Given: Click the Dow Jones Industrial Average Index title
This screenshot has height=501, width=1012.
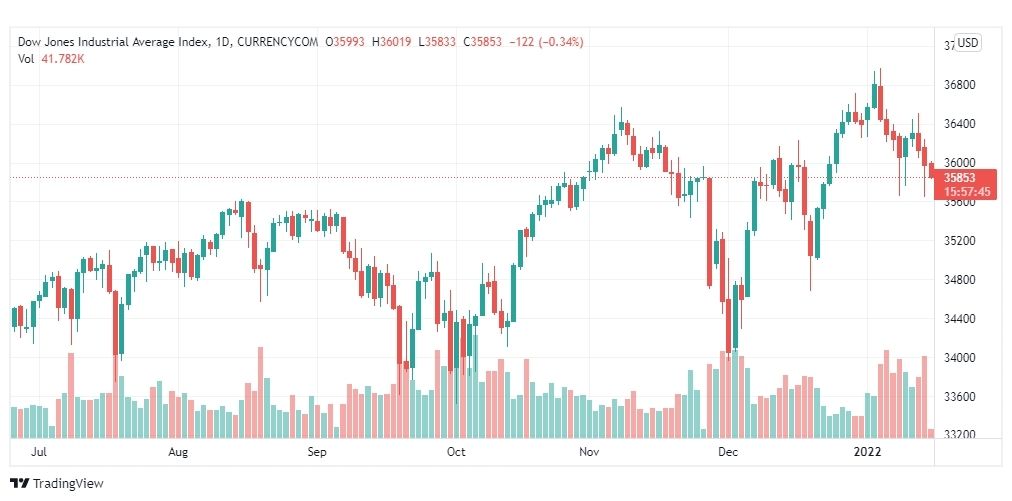Looking at the screenshot, I should tap(113, 42).
